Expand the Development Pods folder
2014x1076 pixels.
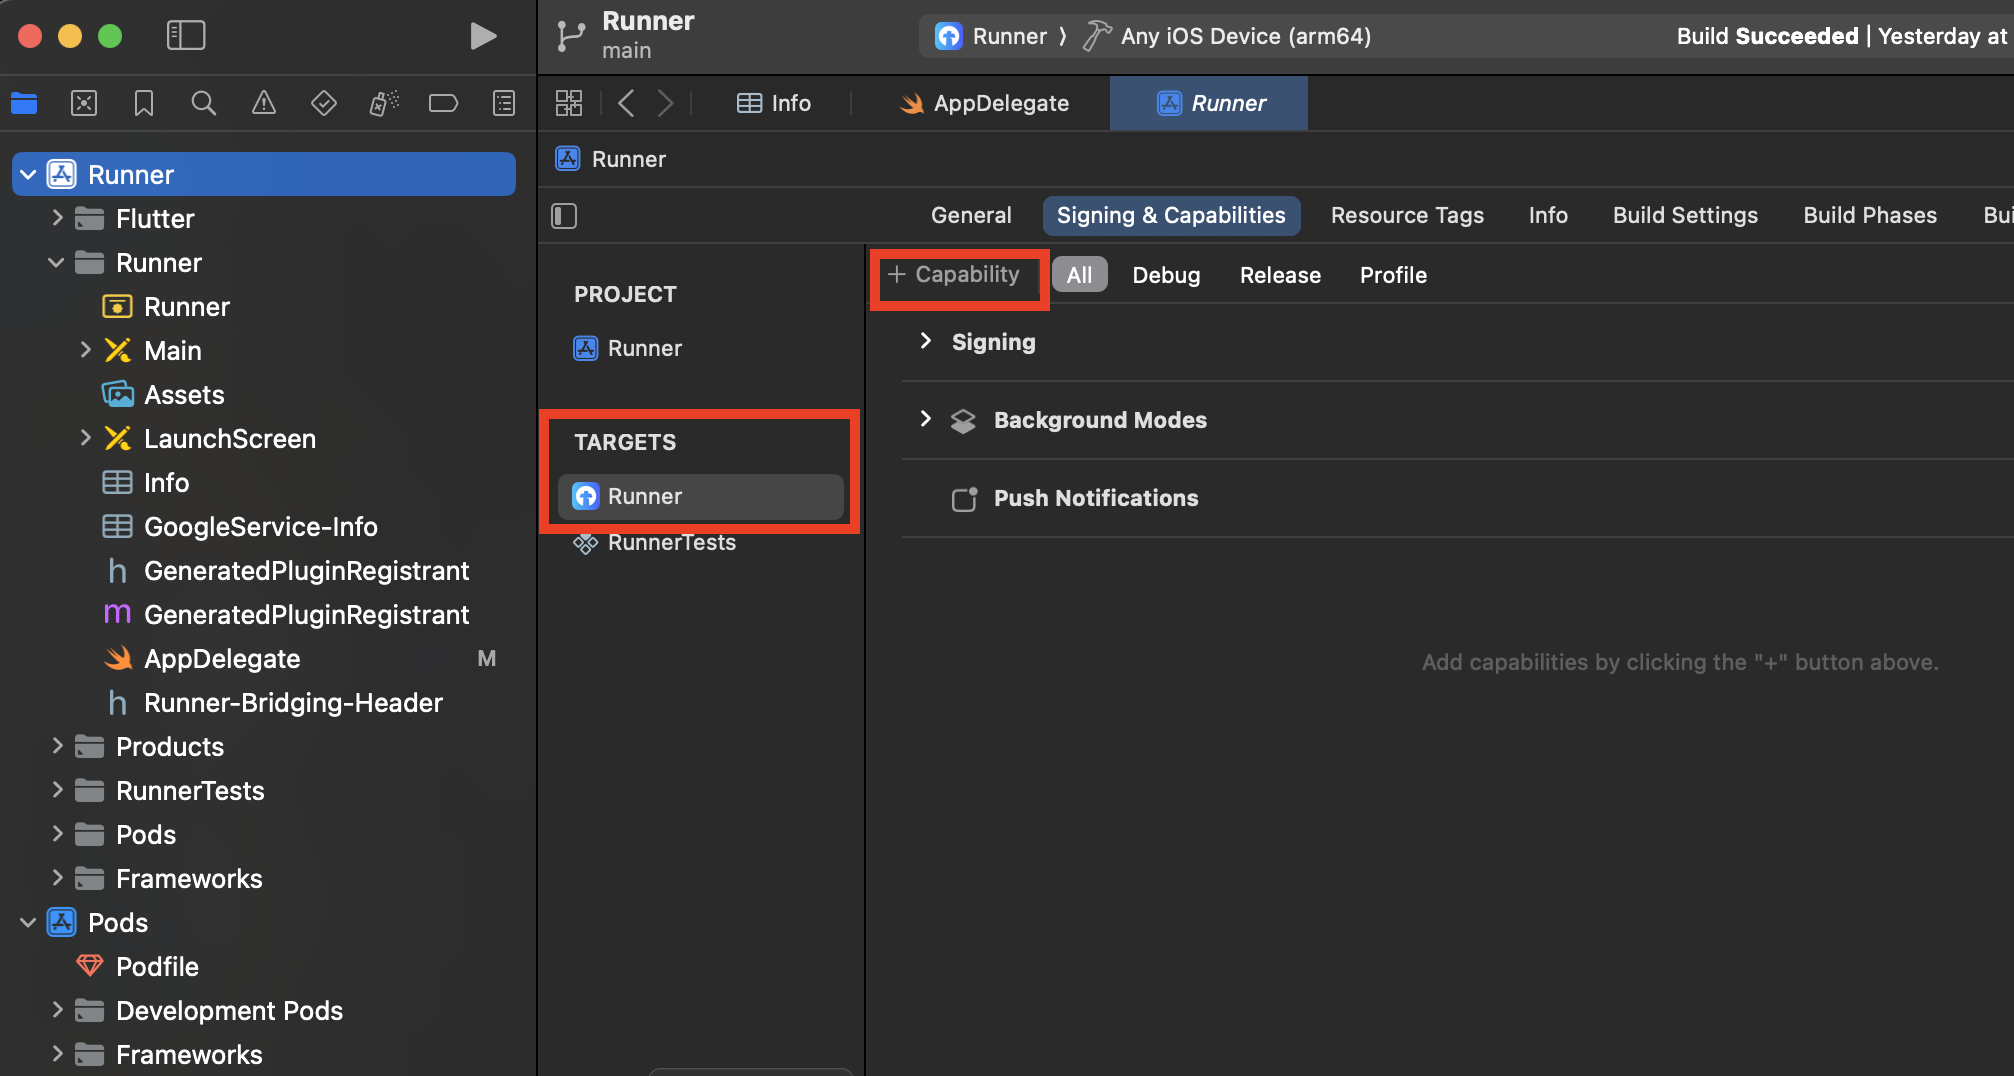pos(57,1010)
